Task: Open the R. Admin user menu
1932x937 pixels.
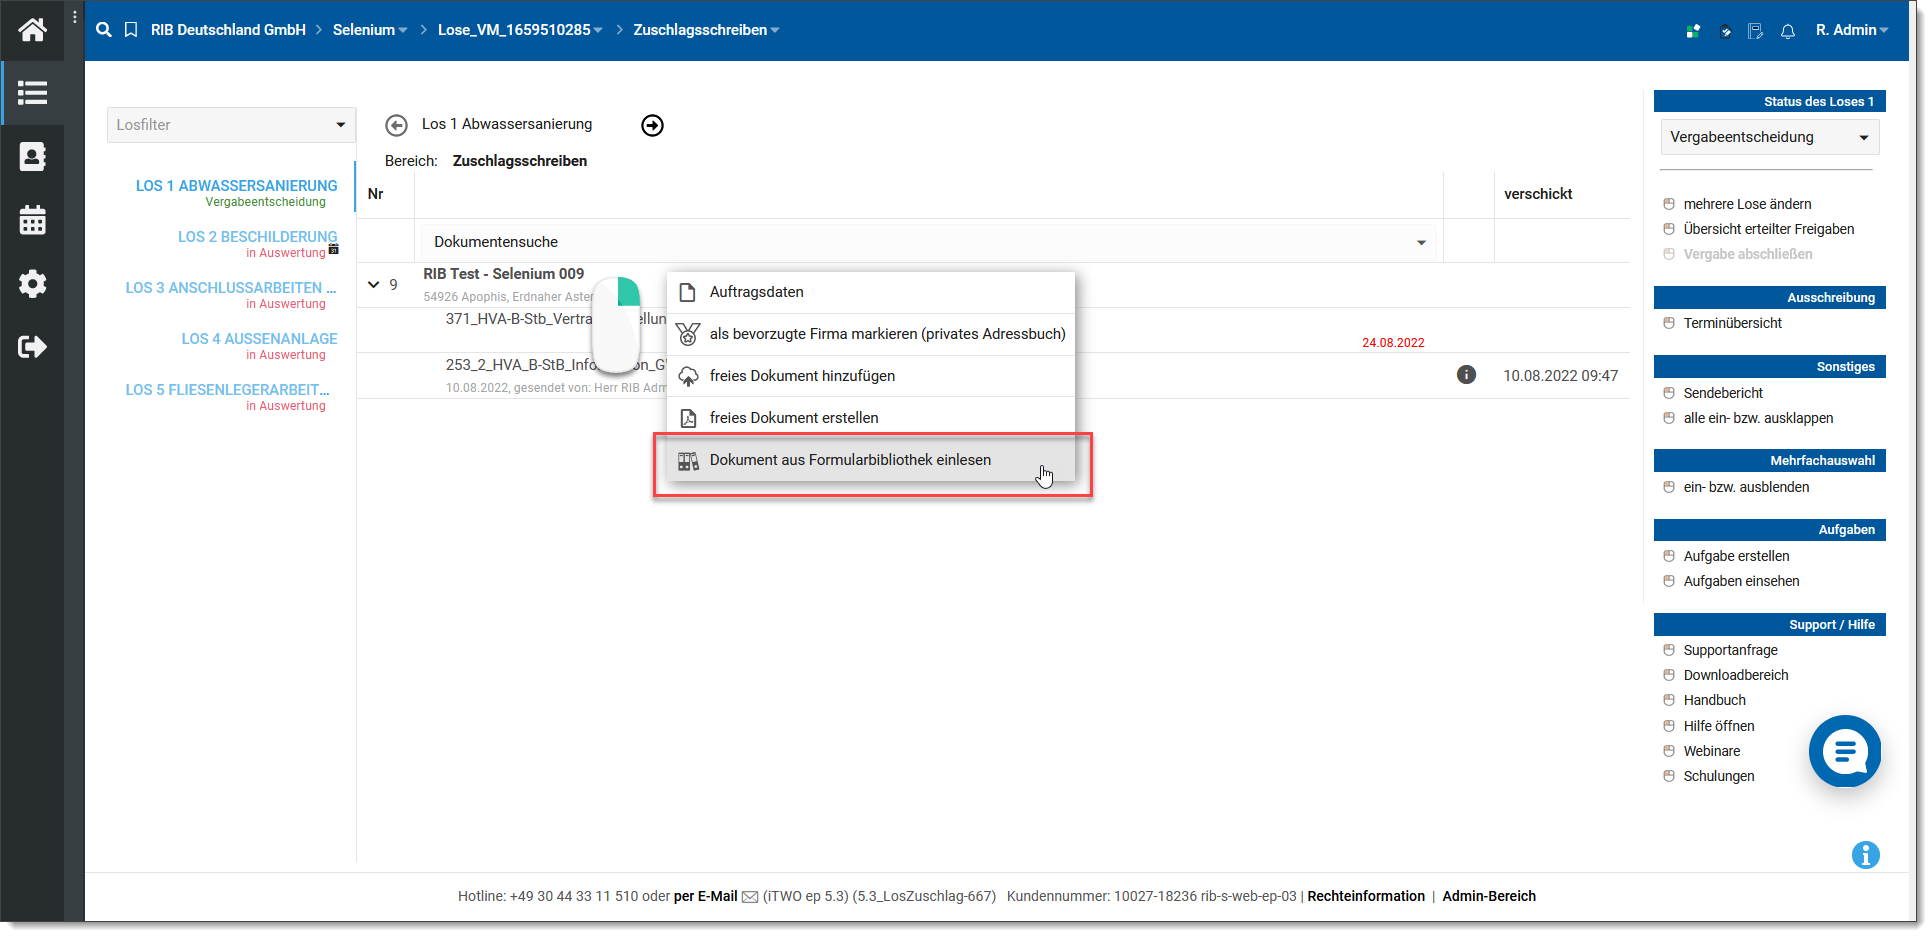Action: click(x=1852, y=30)
